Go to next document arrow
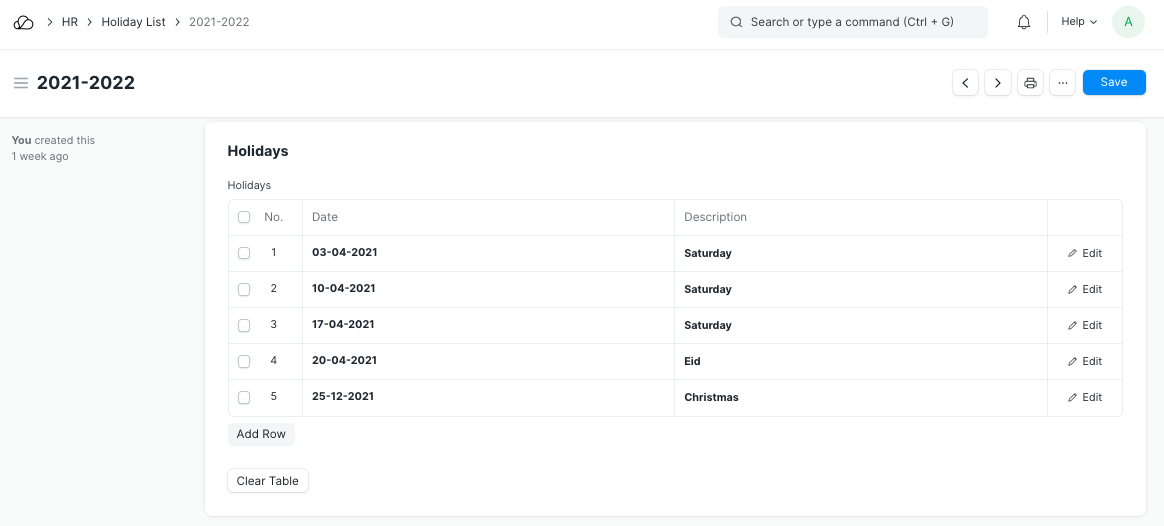This screenshot has height=526, width=1164. (998, 83)
